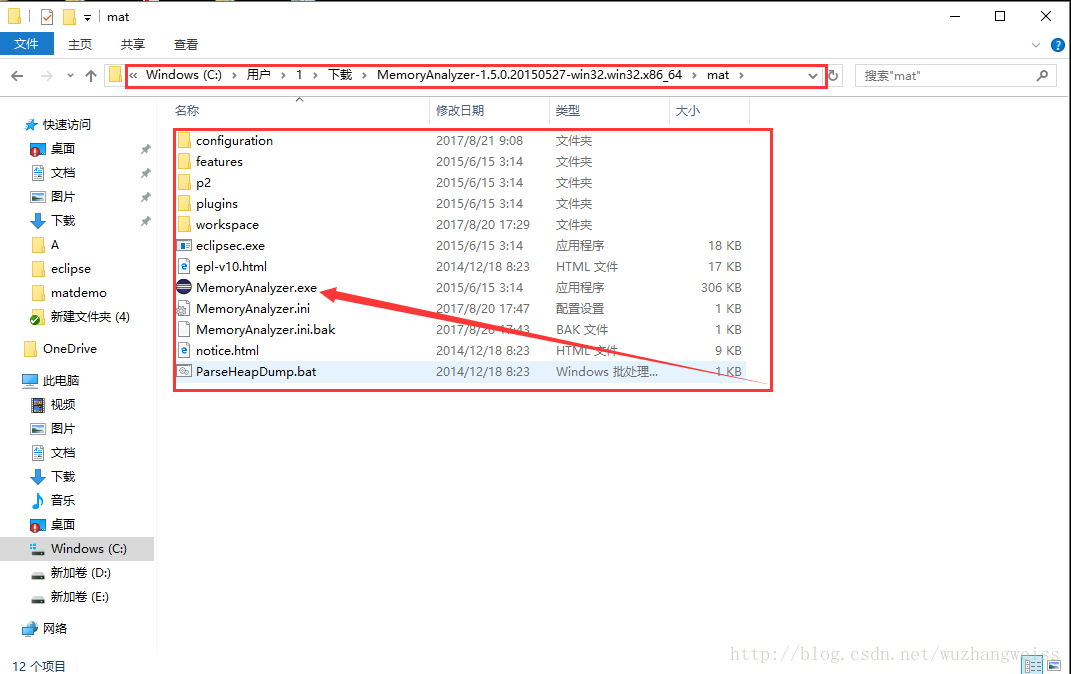Screen dimensions: 1071x674
Task: Open eclipse folder in sidebar
Action: pyautogui.click(x=70, y=268)
